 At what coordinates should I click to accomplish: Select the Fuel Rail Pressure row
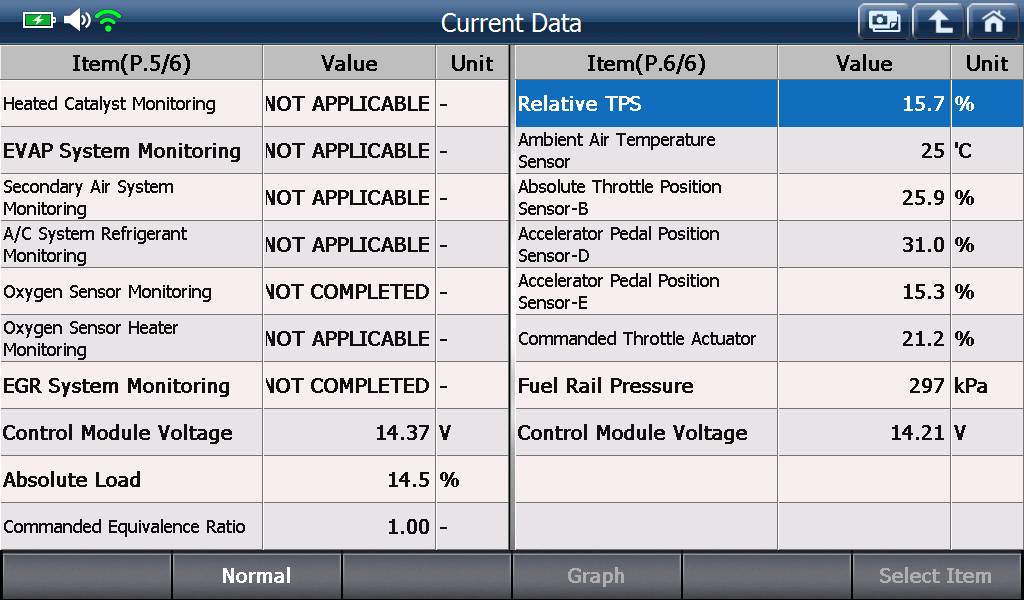click(x=769, y=385)
